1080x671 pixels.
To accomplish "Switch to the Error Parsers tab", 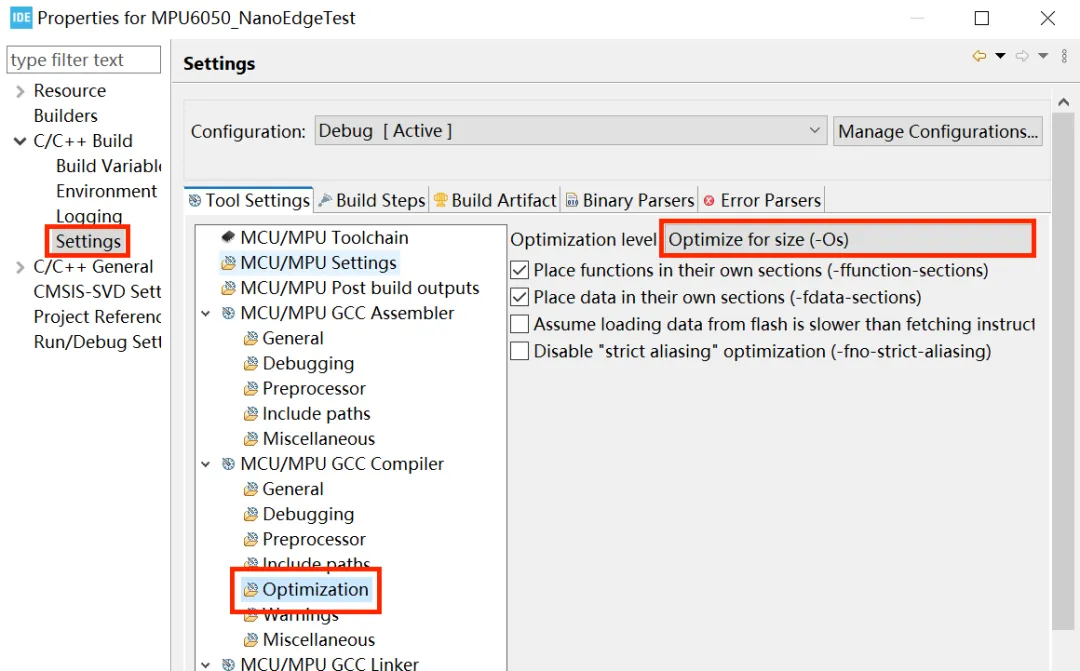I will 762,200.
